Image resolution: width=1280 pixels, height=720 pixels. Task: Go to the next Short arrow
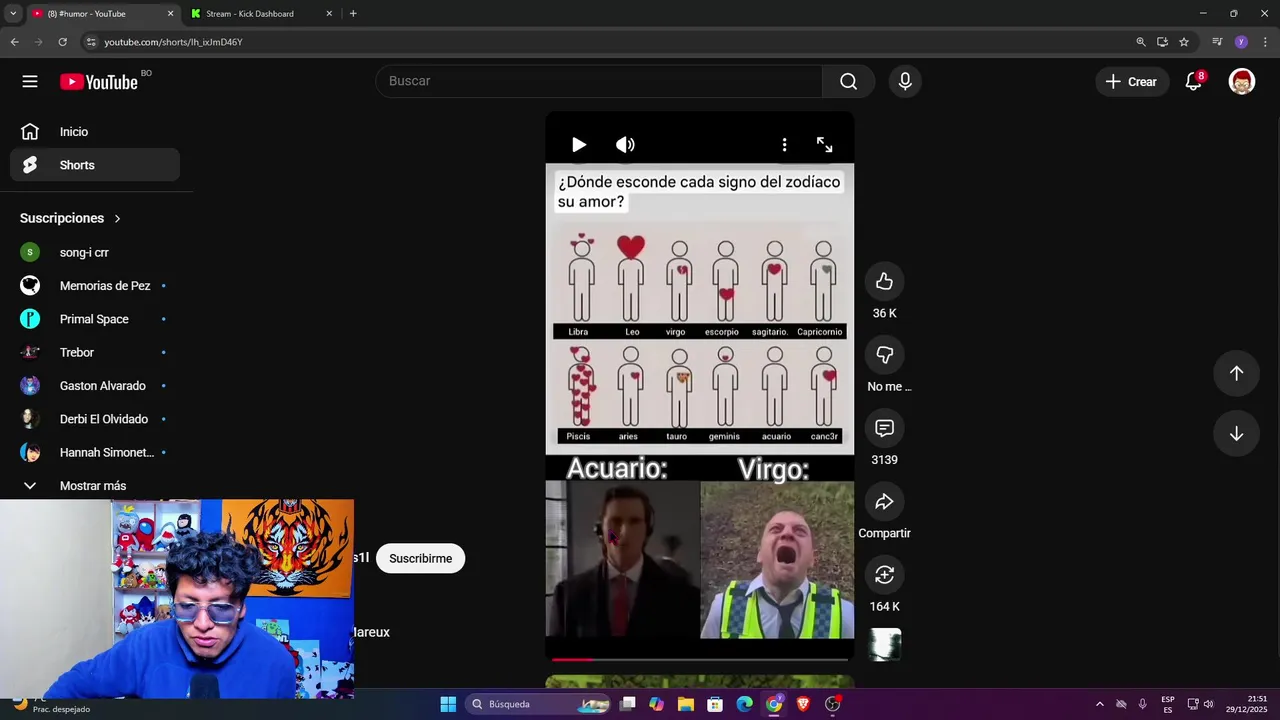1236,434
